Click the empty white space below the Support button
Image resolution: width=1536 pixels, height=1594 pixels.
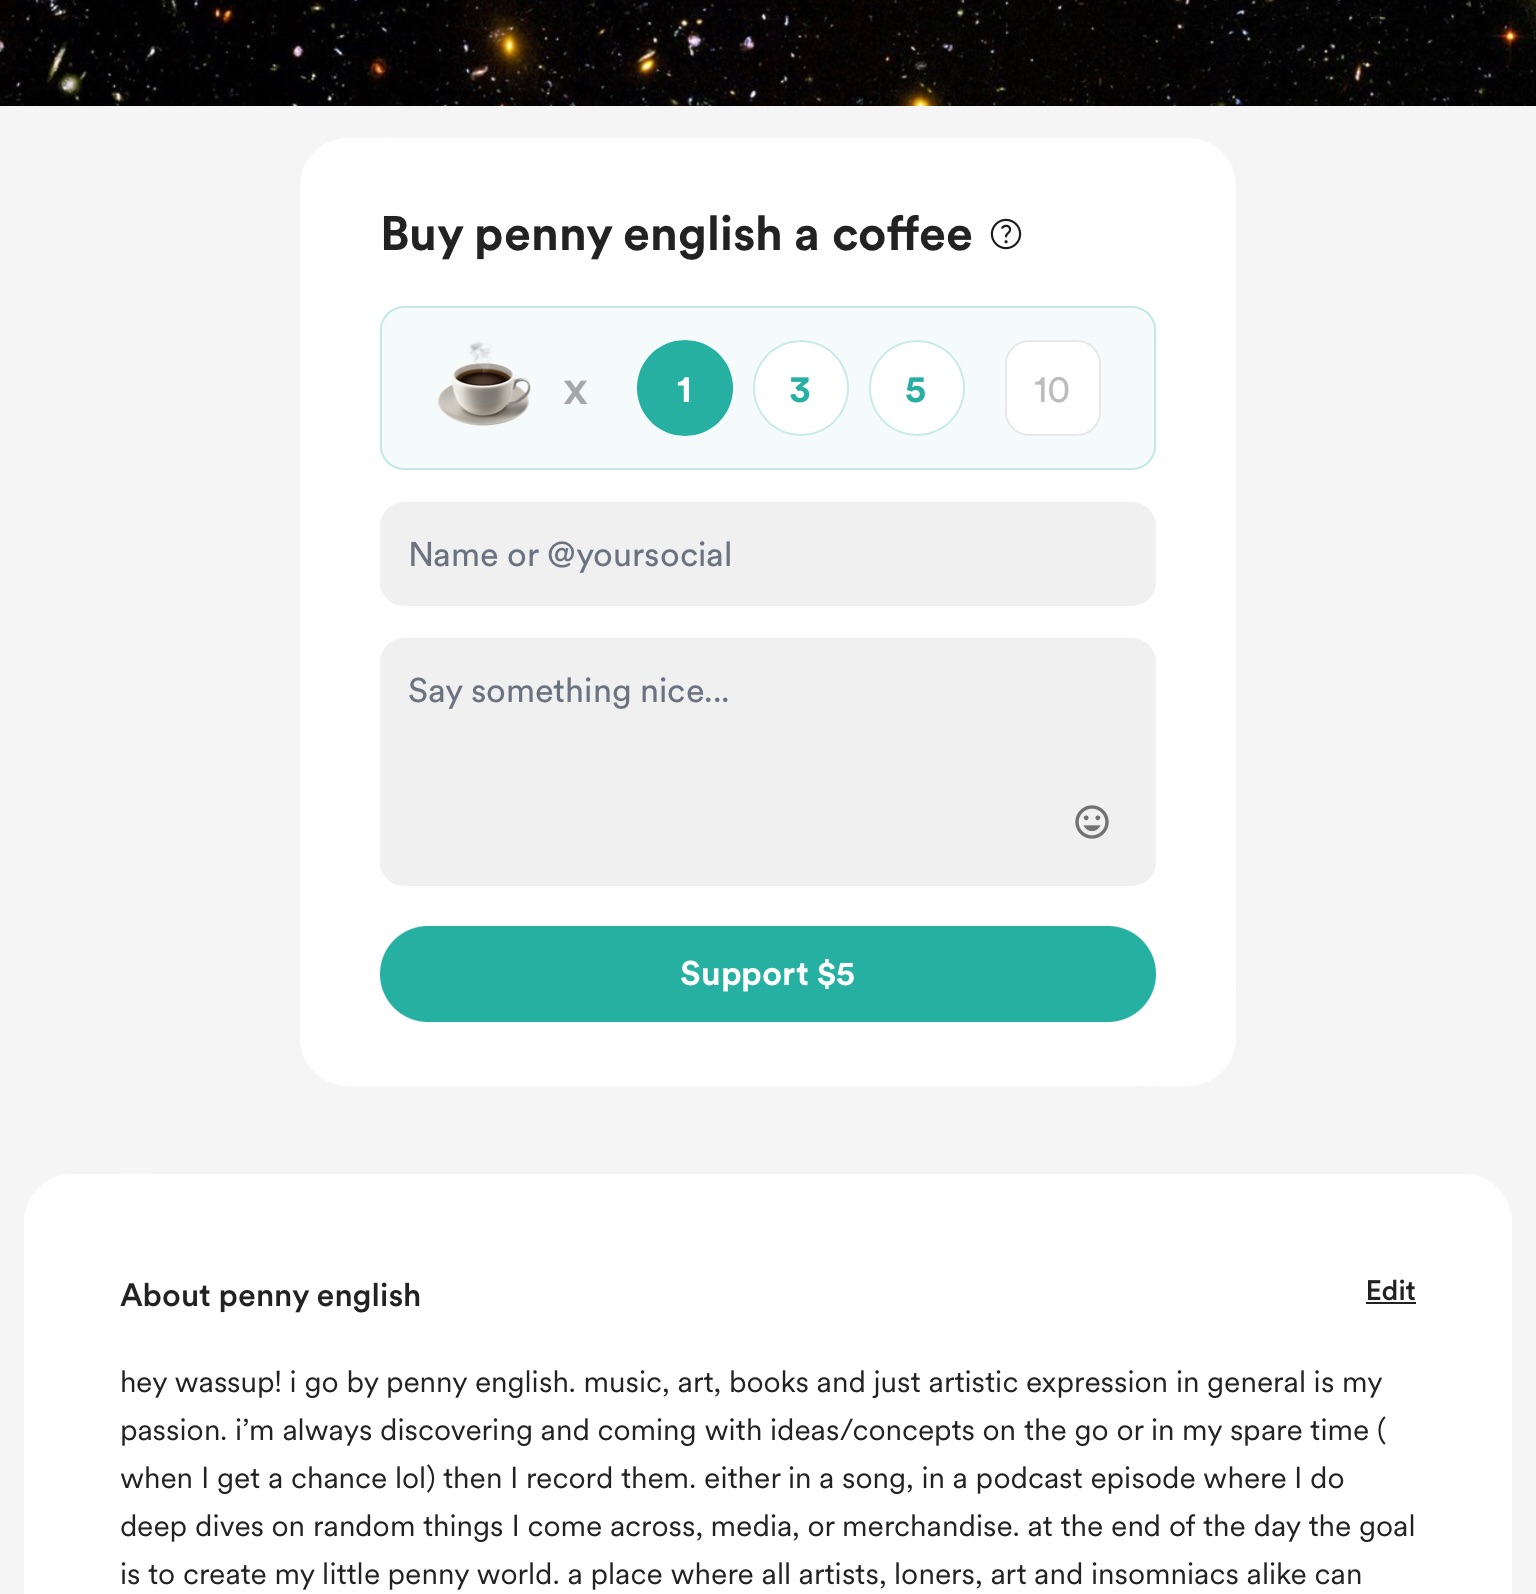(x=767, y=1054)
